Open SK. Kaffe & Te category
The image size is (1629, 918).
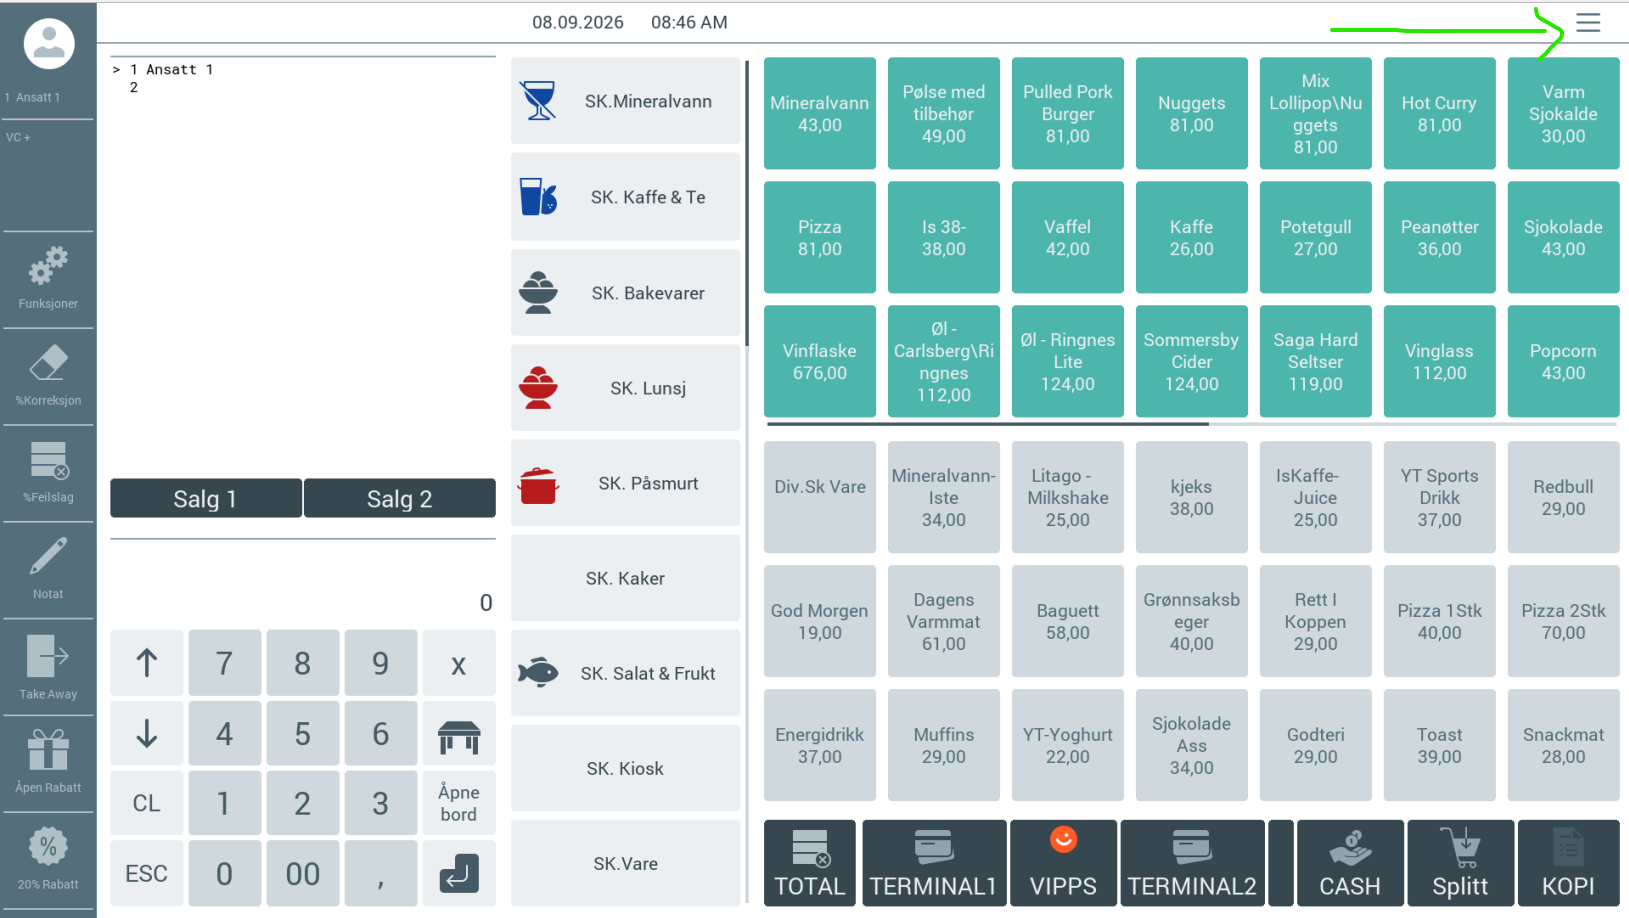click(x=626, y=197)
